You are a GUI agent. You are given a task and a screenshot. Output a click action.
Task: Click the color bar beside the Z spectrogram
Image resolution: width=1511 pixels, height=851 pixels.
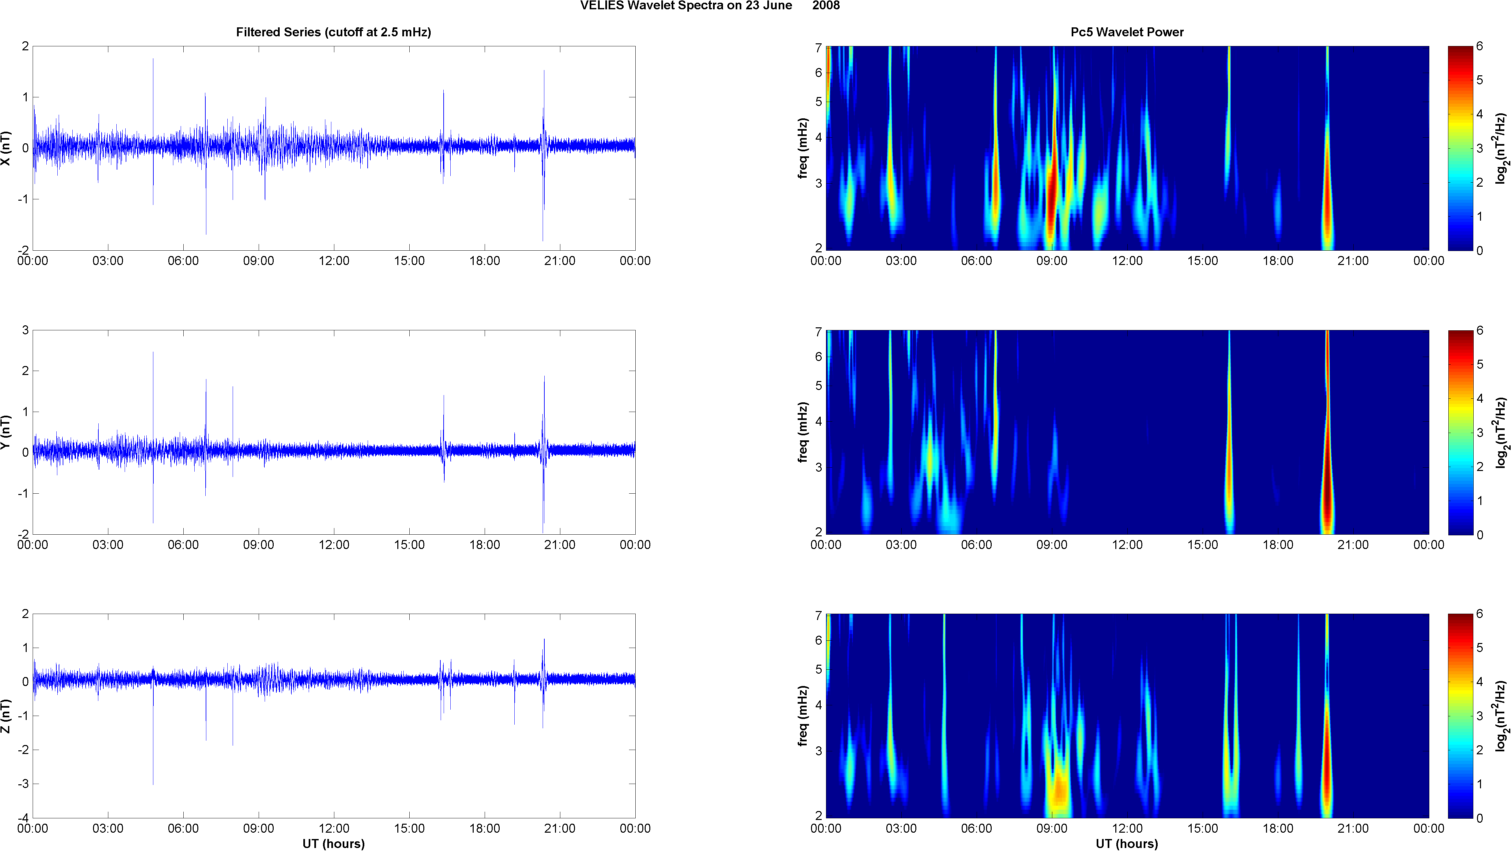coord(1460,716)
